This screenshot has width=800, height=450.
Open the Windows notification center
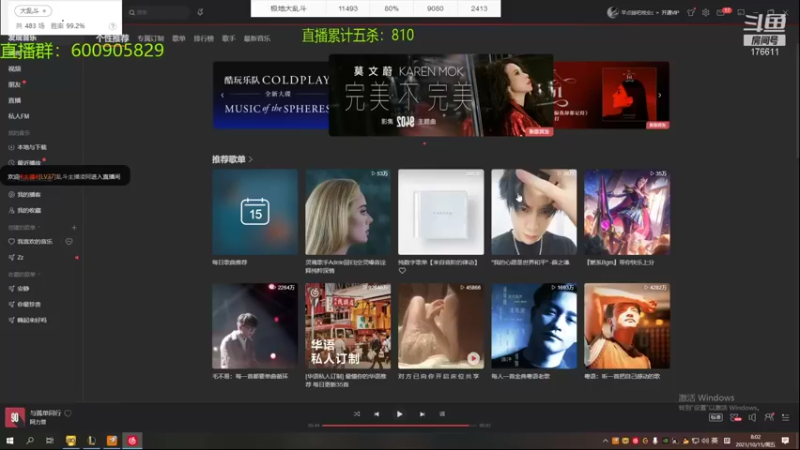pyautogui.click(x=785, y=441)
